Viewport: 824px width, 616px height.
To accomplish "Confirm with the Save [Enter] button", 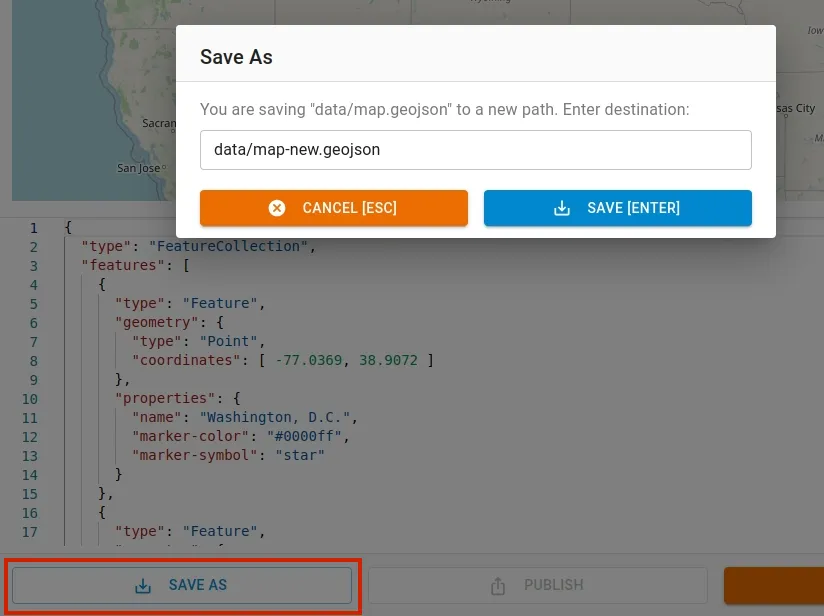I will pos(617,208).
